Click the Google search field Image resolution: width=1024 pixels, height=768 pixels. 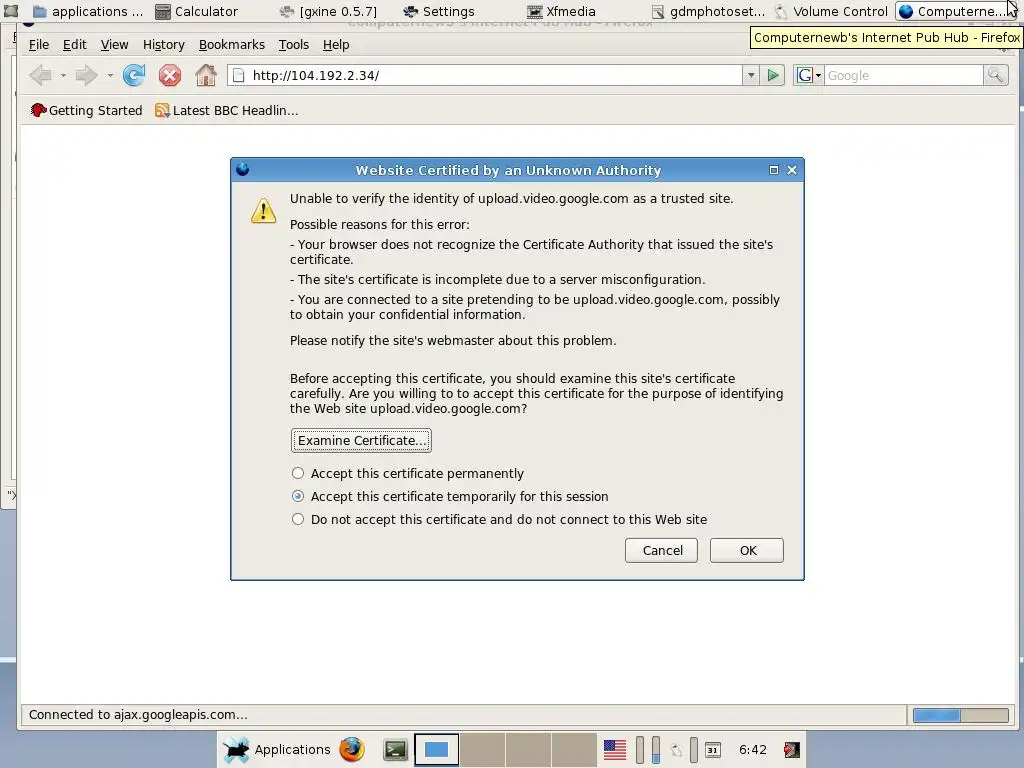[903, 75]
